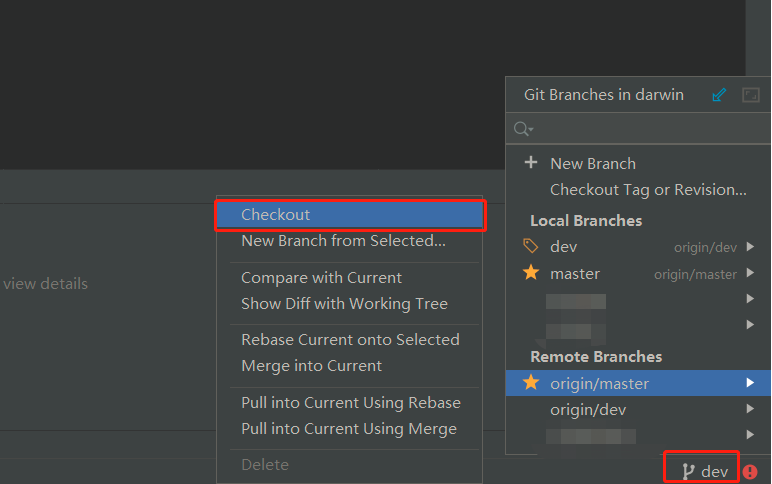Click the tag icon beside dev branch
This screenshot has height=484, width=772.
click(x=531, y=246)
